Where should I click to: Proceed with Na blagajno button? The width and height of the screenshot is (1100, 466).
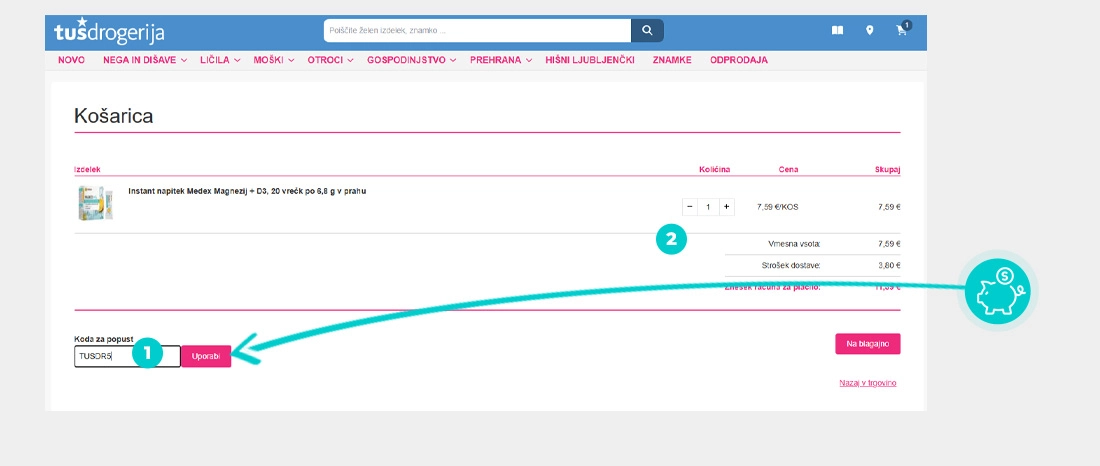point(867,344)
